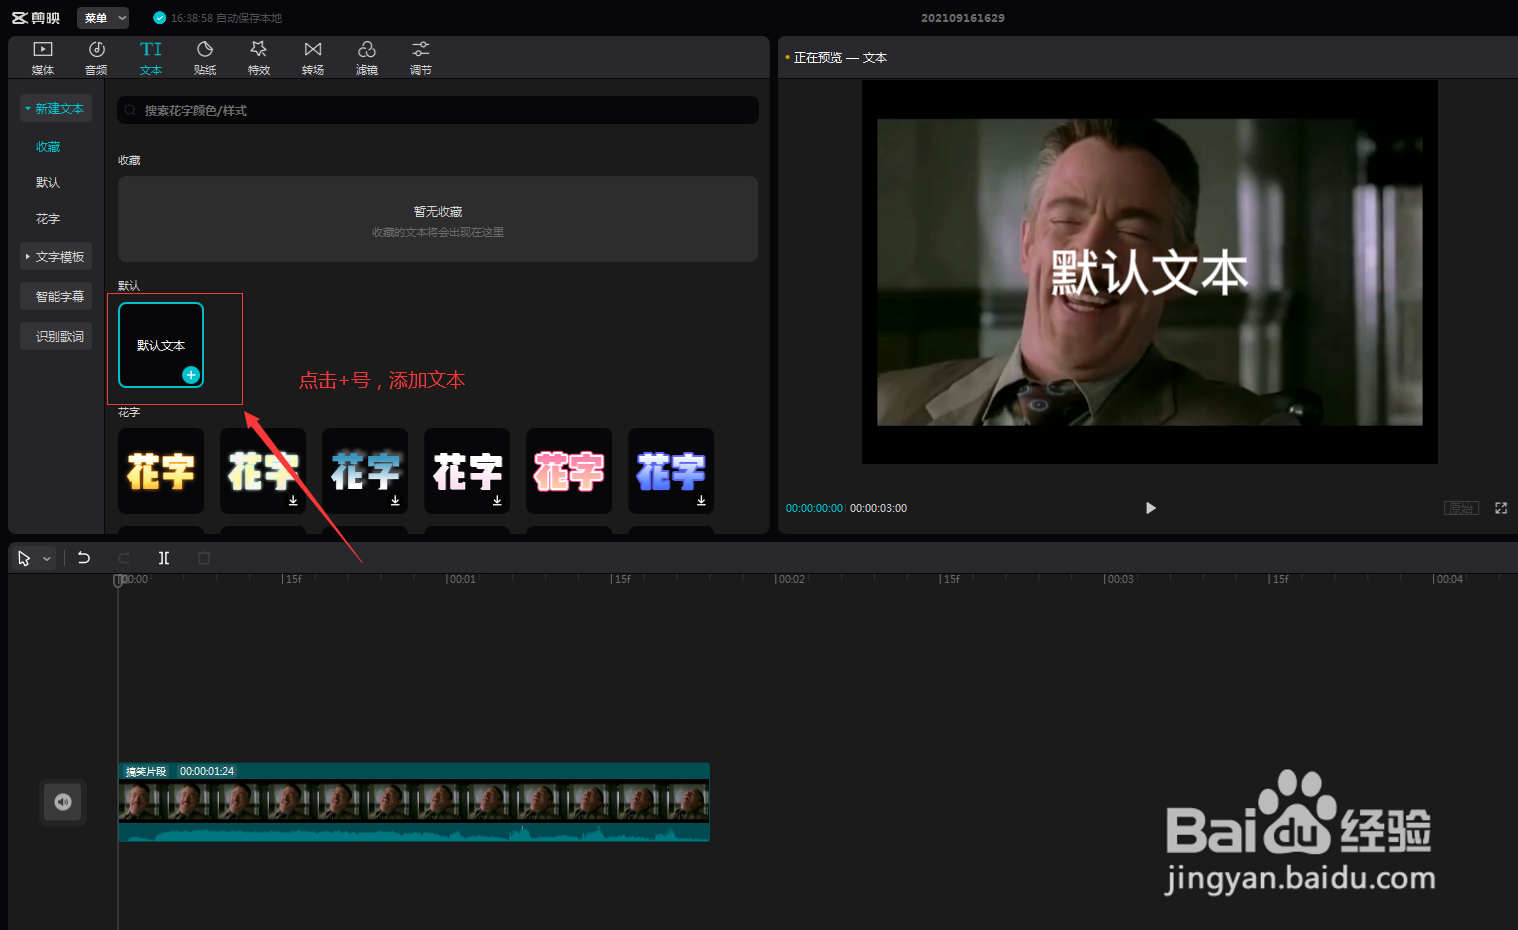Collapse the 新建文本 section

[56, 108]
